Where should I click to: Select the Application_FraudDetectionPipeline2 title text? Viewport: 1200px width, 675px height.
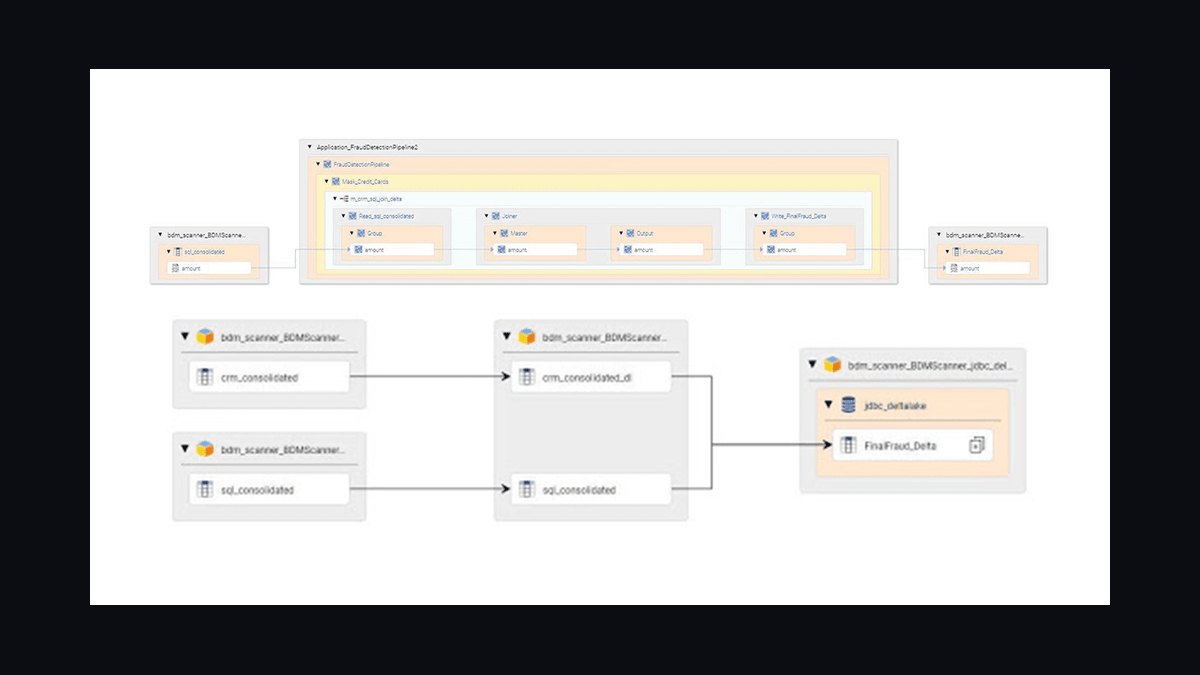(x=367, y=147)
